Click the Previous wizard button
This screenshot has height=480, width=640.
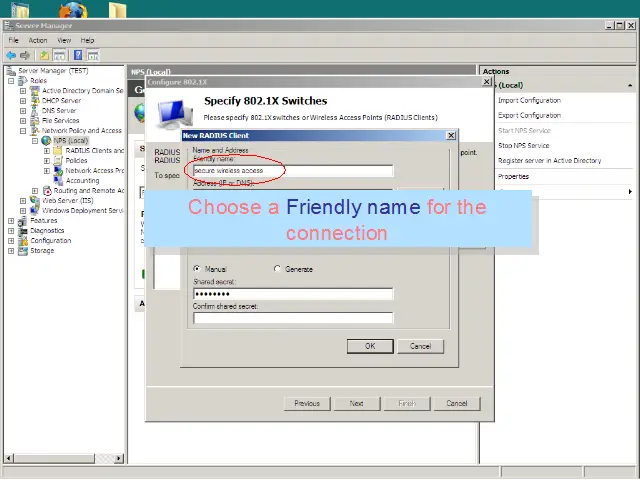tap(307, 403)
